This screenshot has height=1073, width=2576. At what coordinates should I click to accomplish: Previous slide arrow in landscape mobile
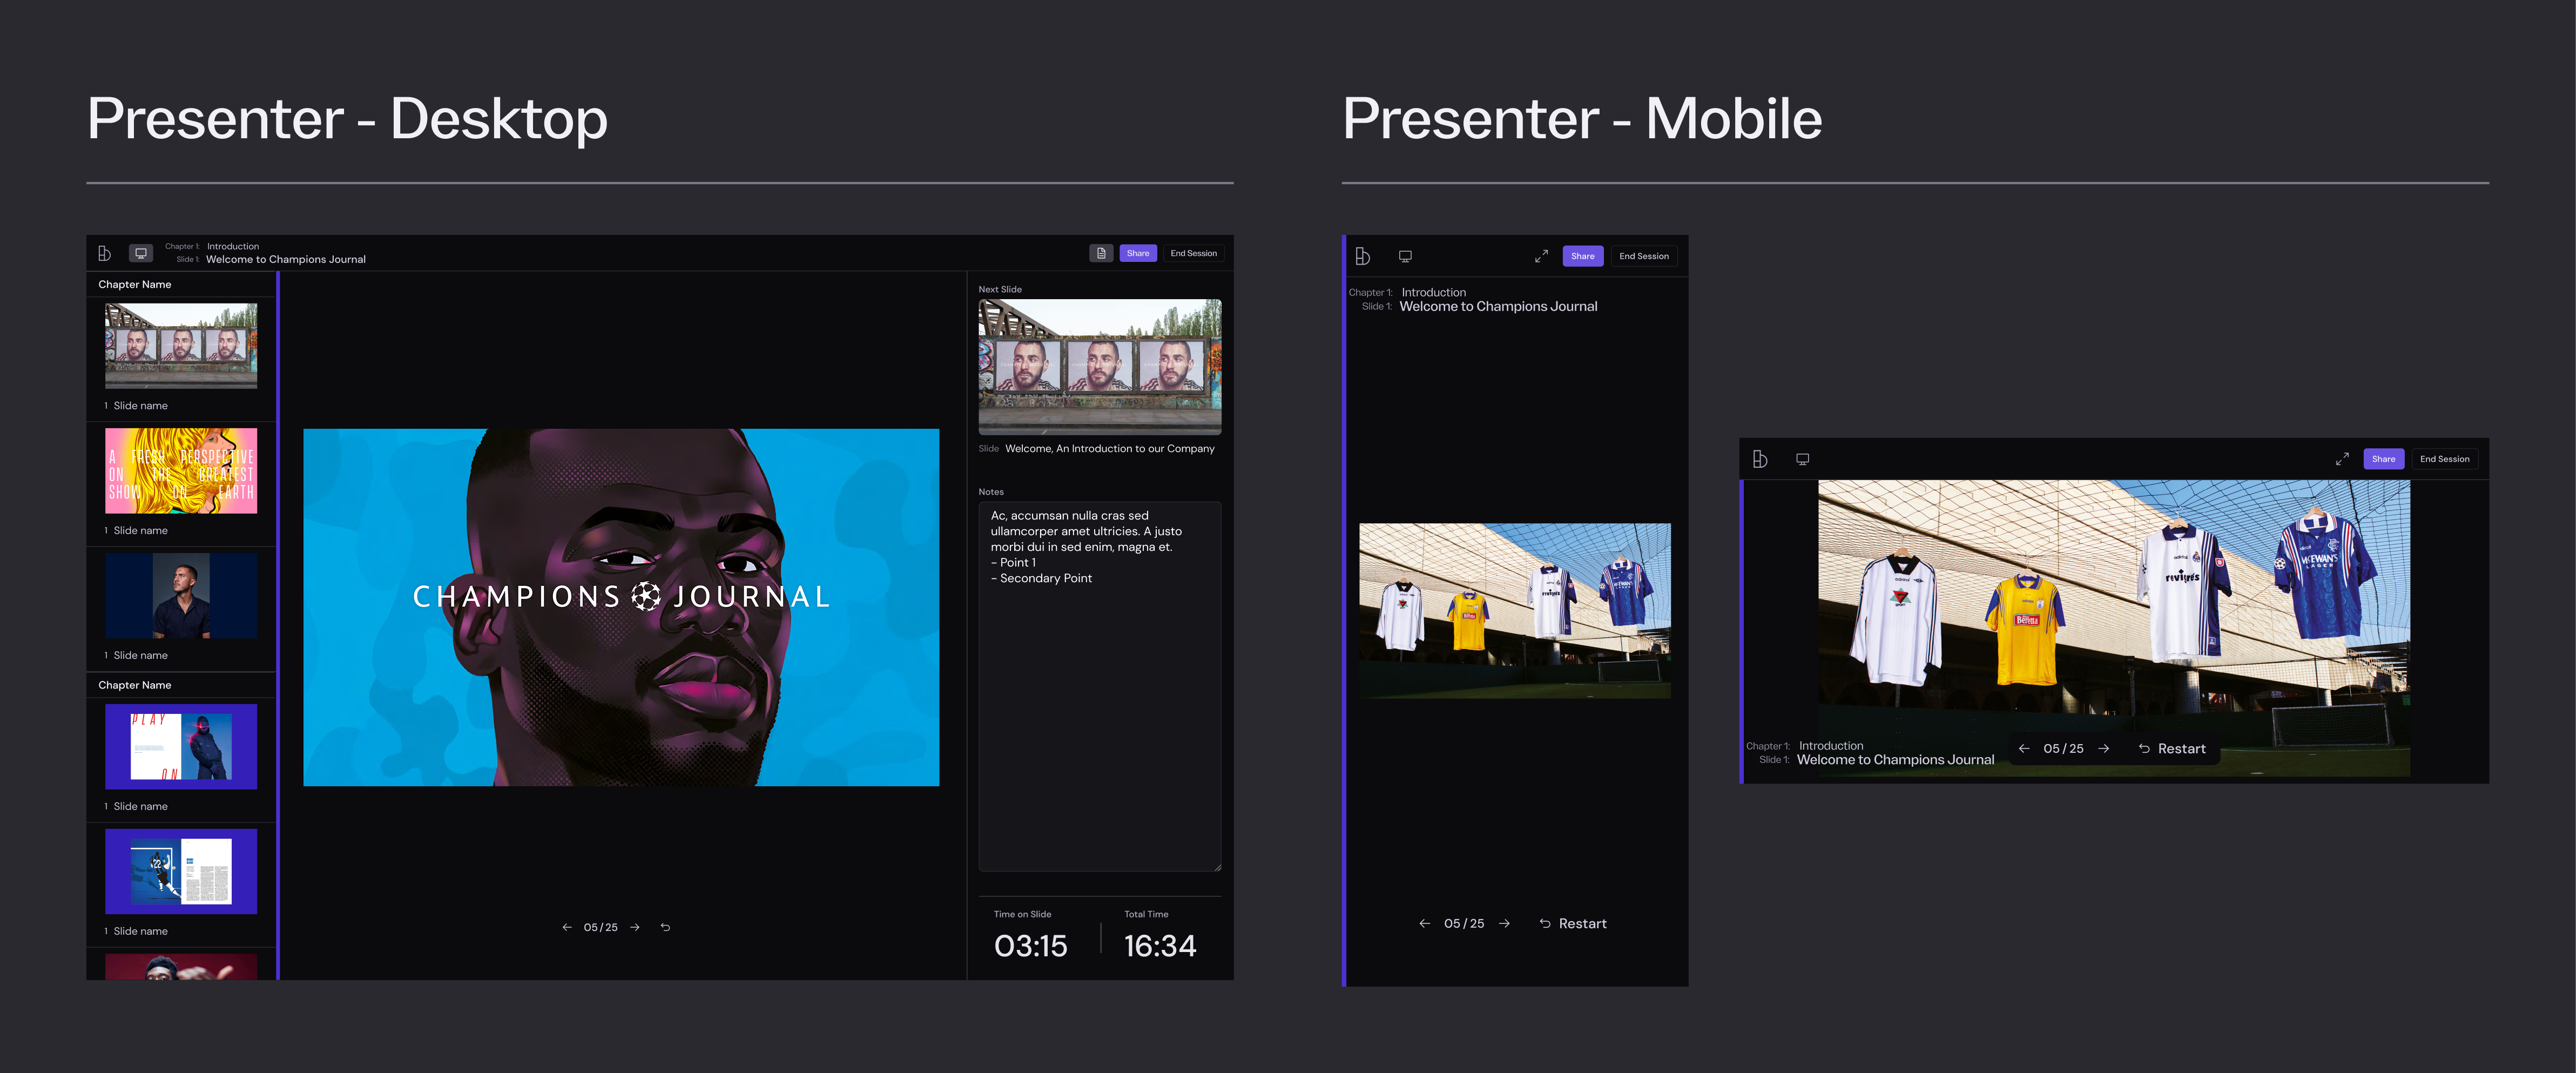(x=2024, y=748)
